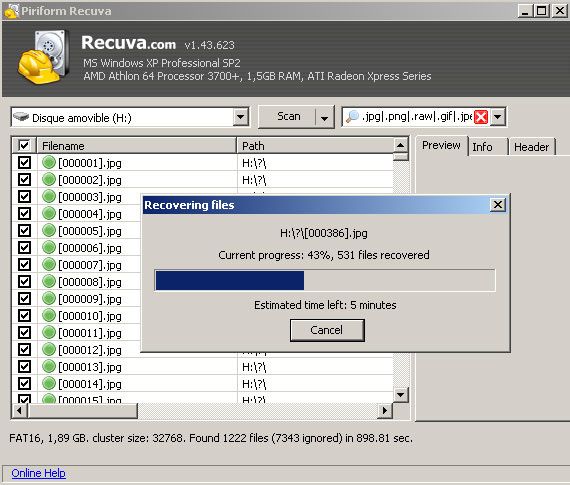The width and height of the screenshot is (570, 485).
Task: Click the red X clear filter icon
Action: click(481, 117)
